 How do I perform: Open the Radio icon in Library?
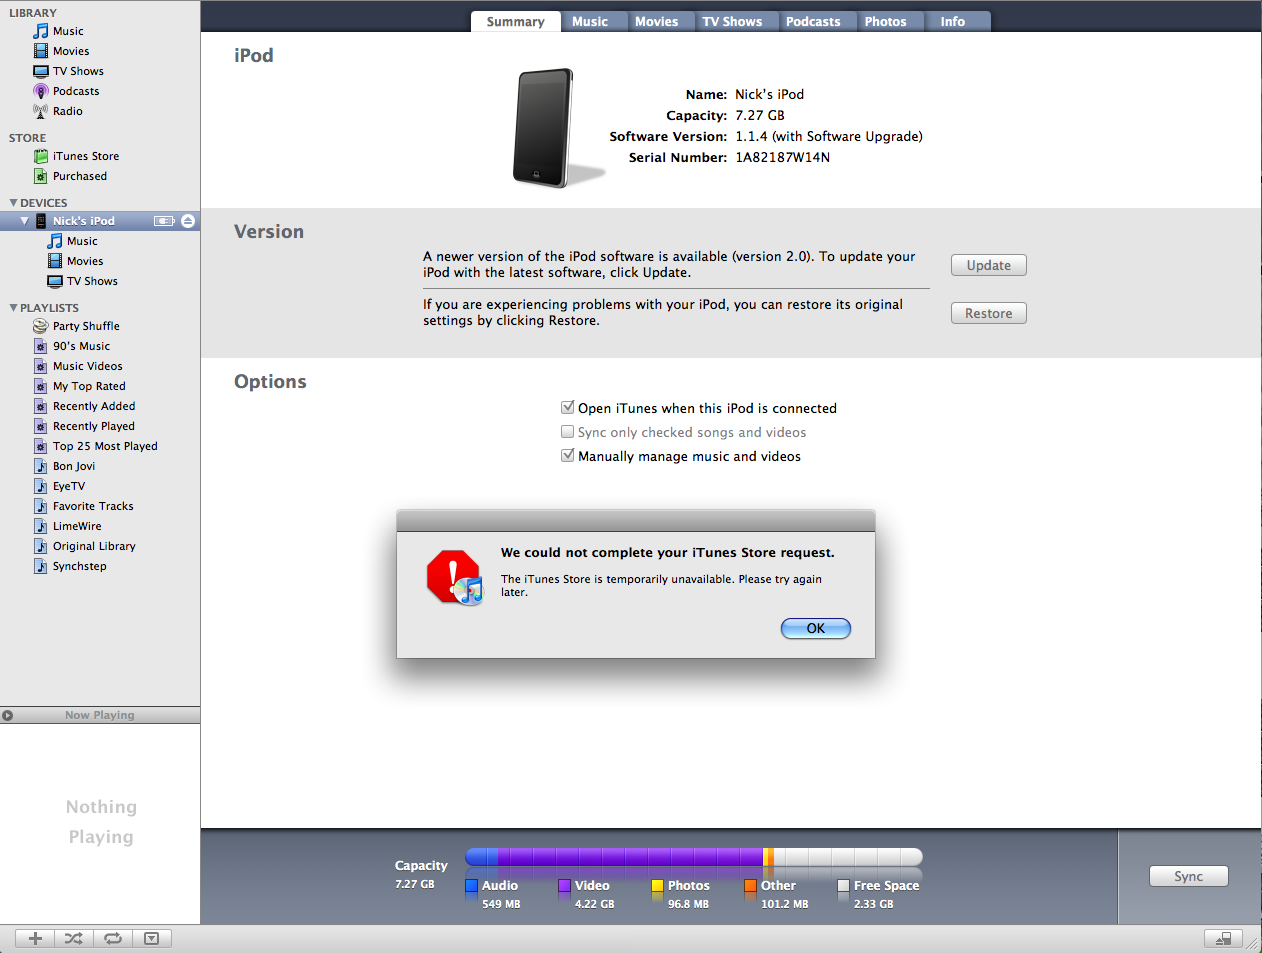pyautogui.click(x=41, y=111)
